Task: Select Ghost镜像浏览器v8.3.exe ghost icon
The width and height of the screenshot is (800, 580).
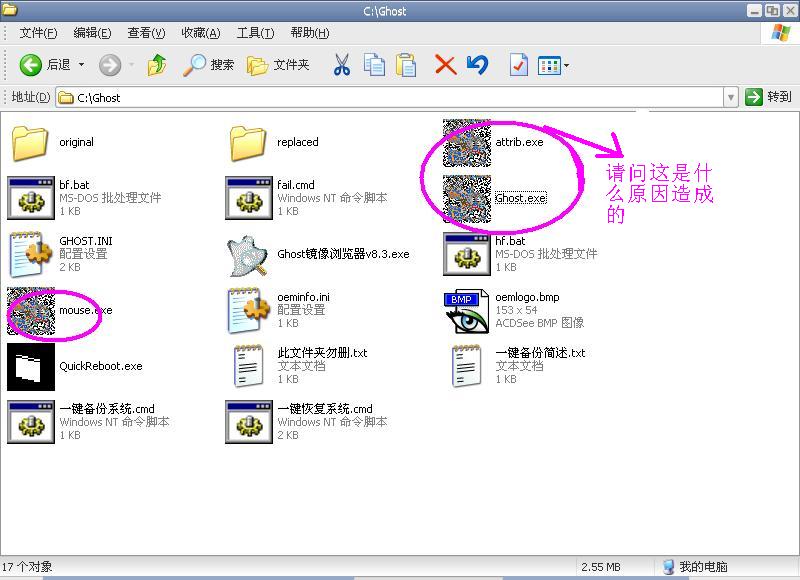Action: [x=248, y=256]
